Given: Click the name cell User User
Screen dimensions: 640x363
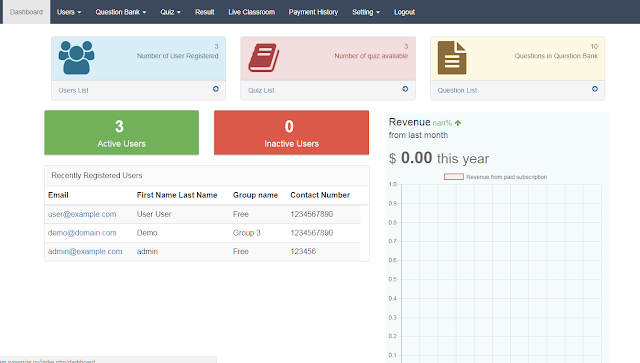Looking at the screenshot, I should pyautogui.click(x=154, y=214).
